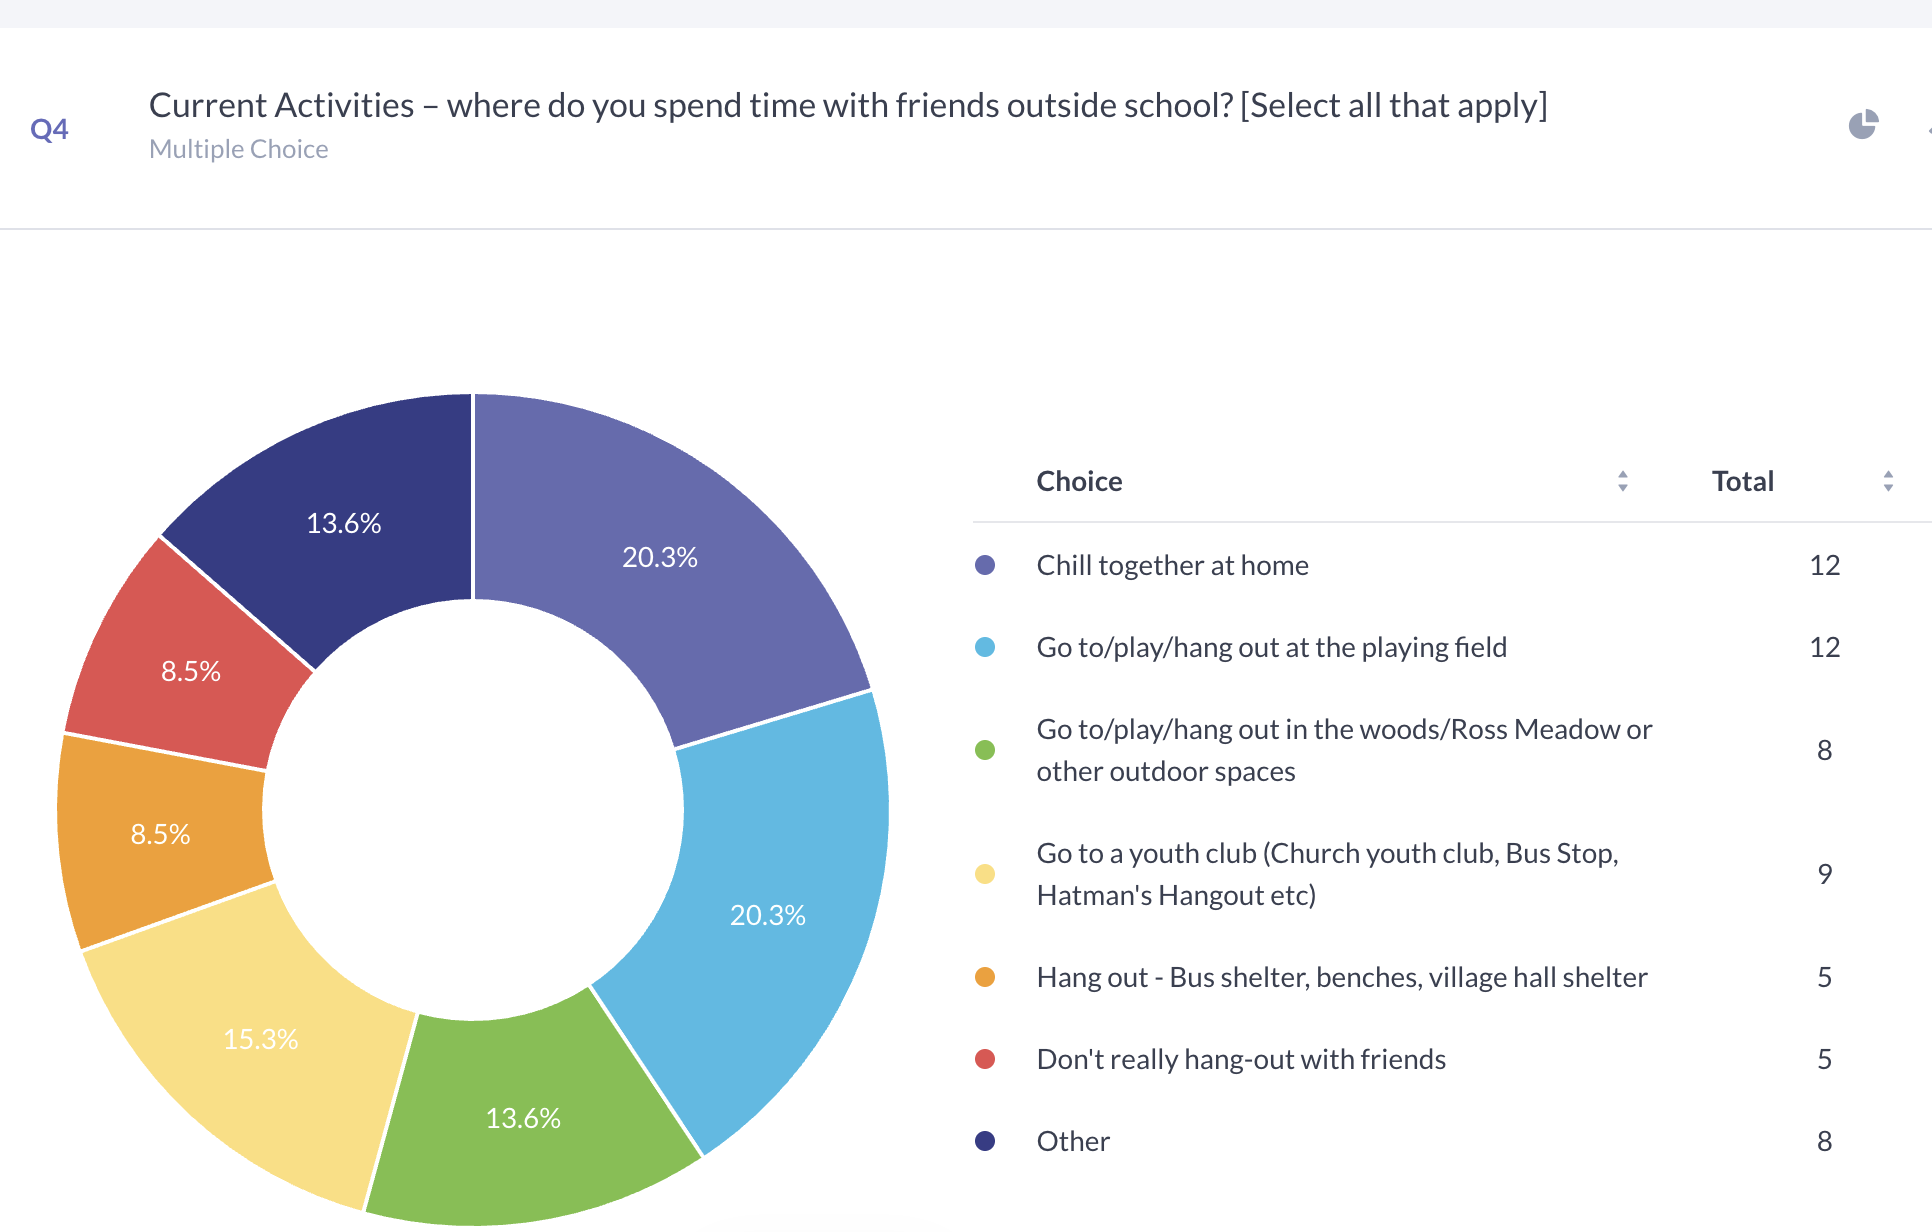Select the orange 8.5% donut segment
Image resolution: width=1932 pixels, height=1232 pixels.
[x=160, y=834]
